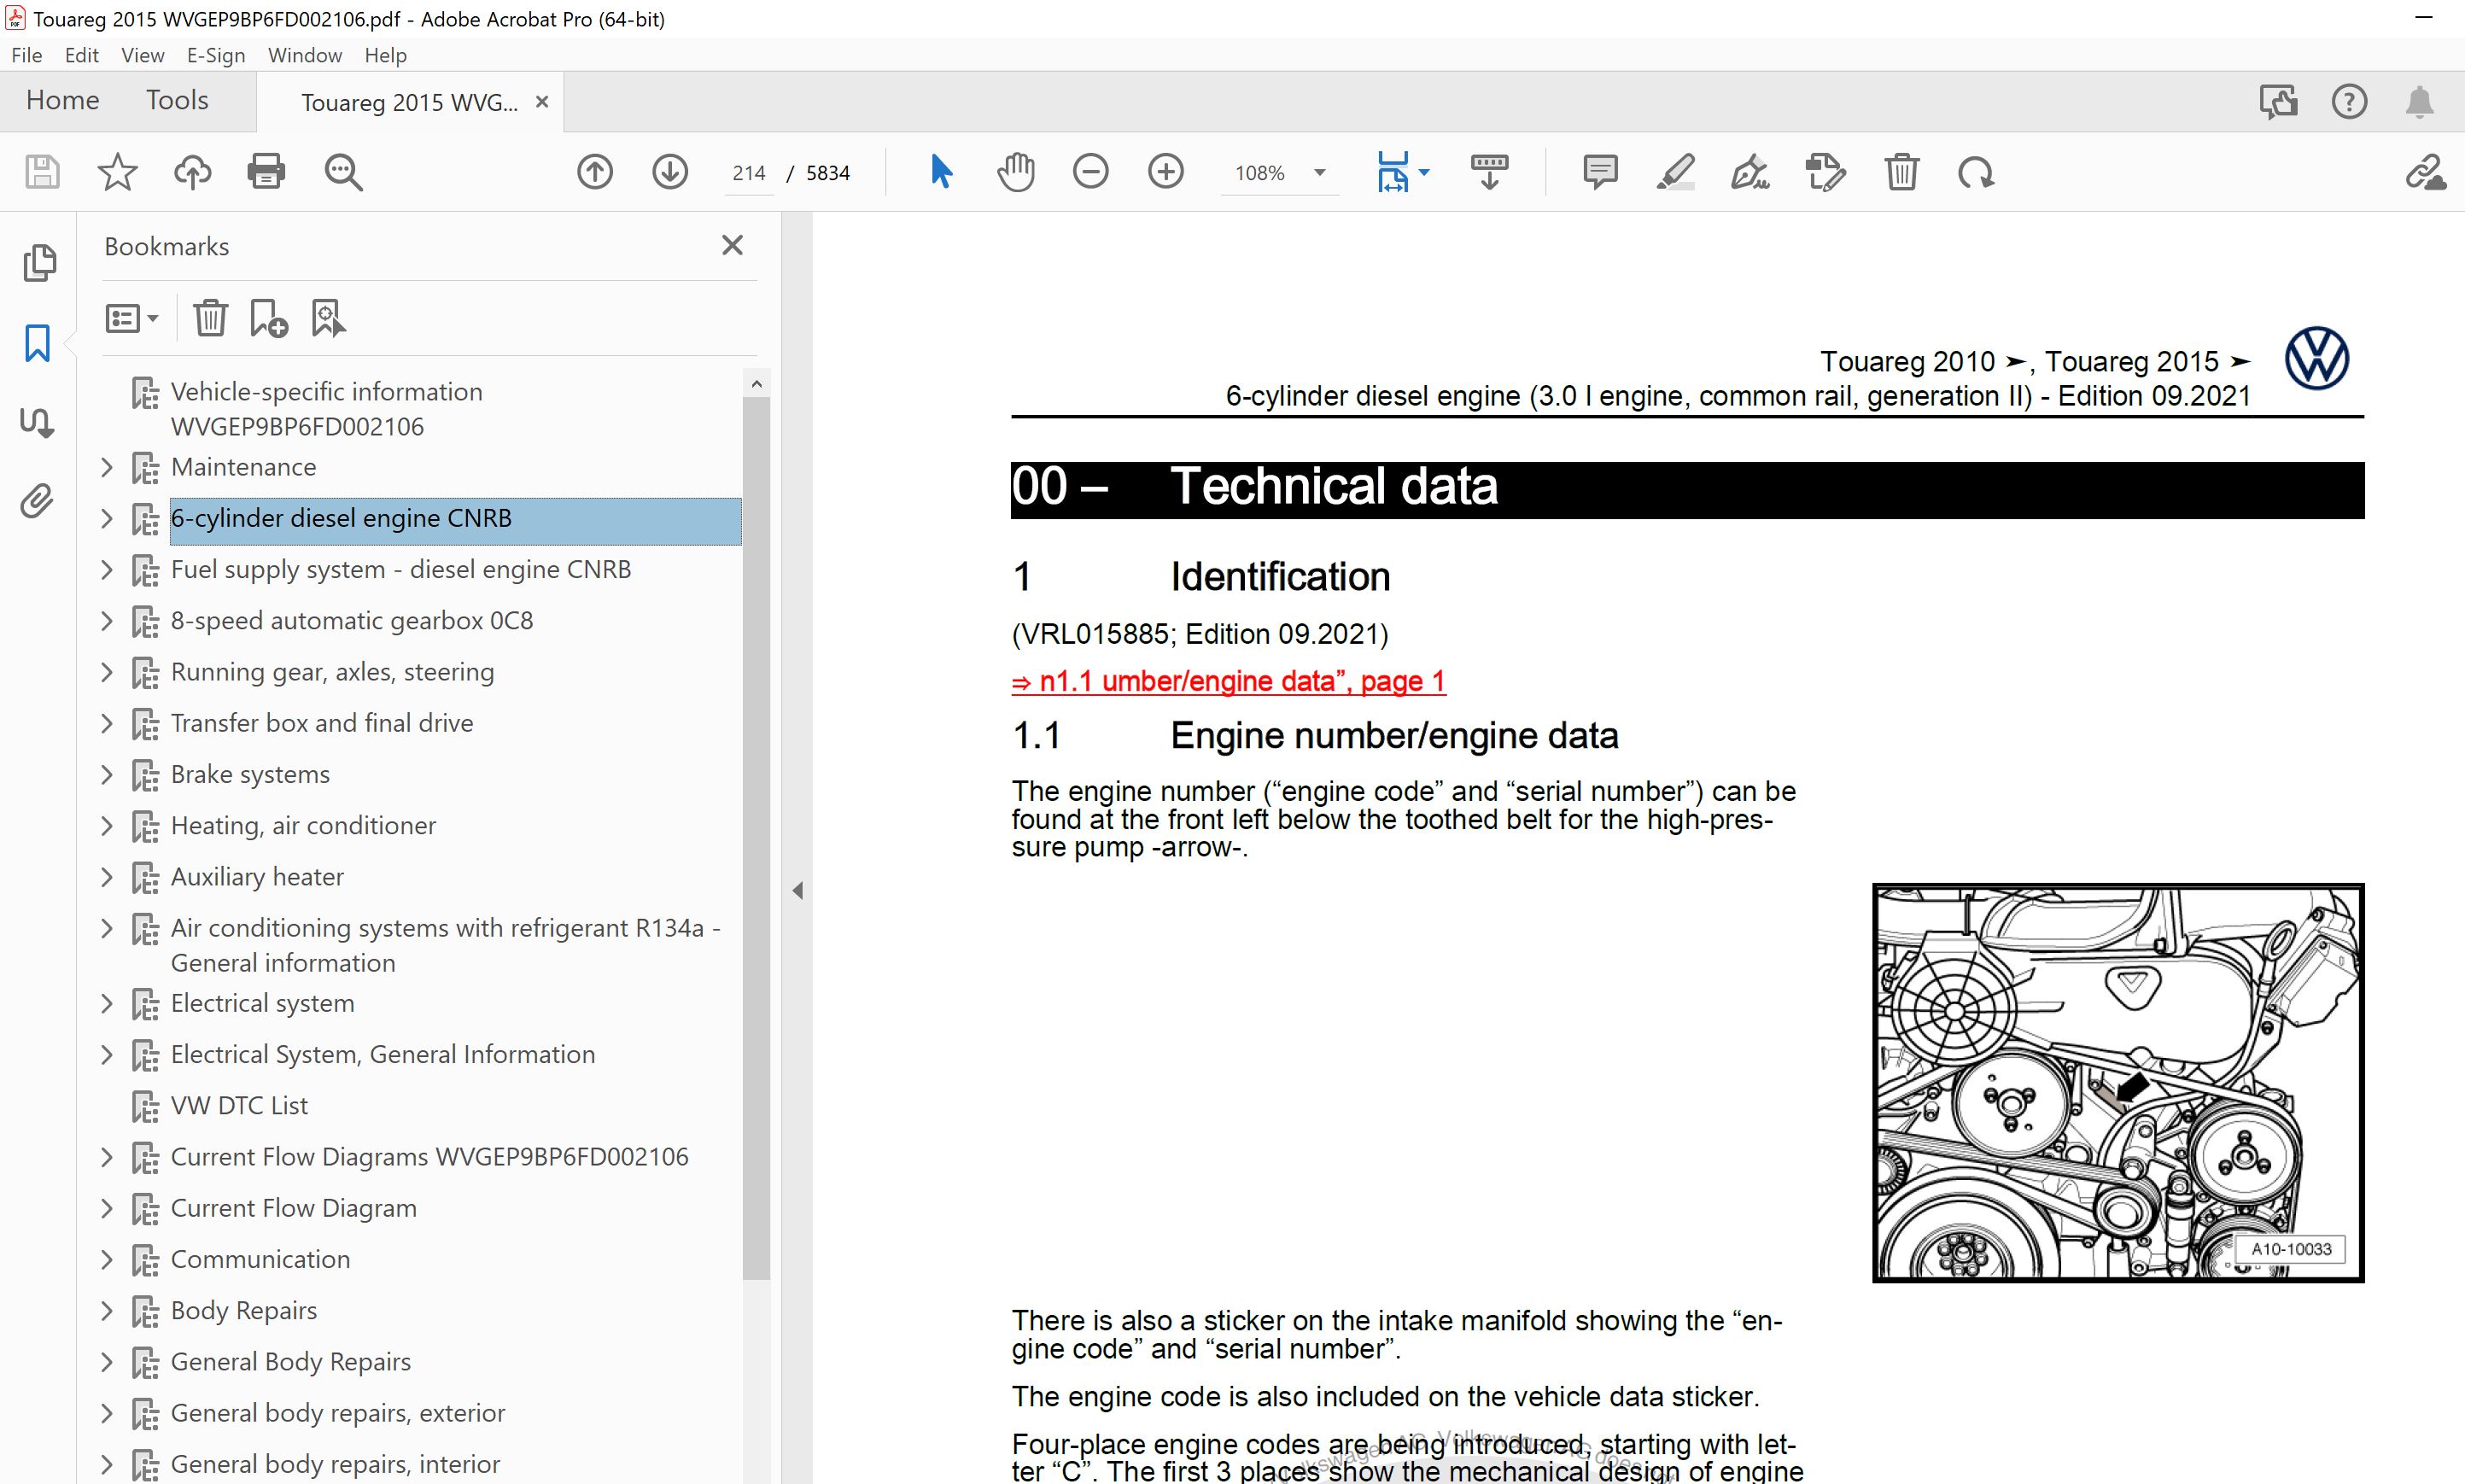The height and width of the screenshot is (1484, 2465).
Task: Click the rotate page icon
Action: tap(1975, 172)
